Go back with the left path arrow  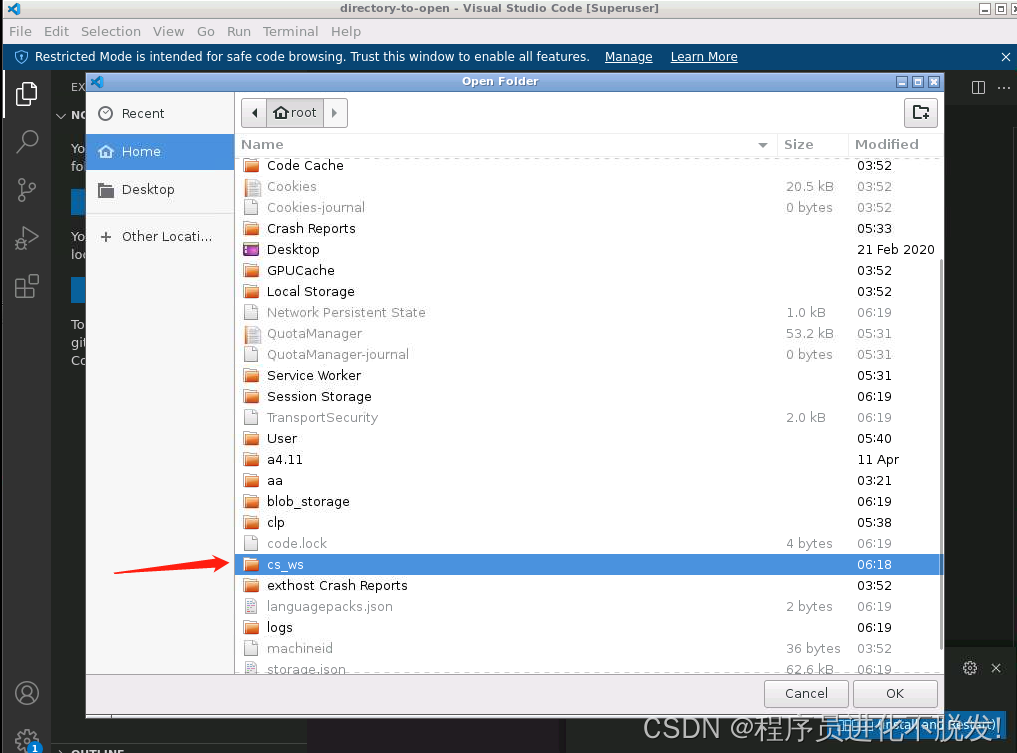click(x=254, y=113)
